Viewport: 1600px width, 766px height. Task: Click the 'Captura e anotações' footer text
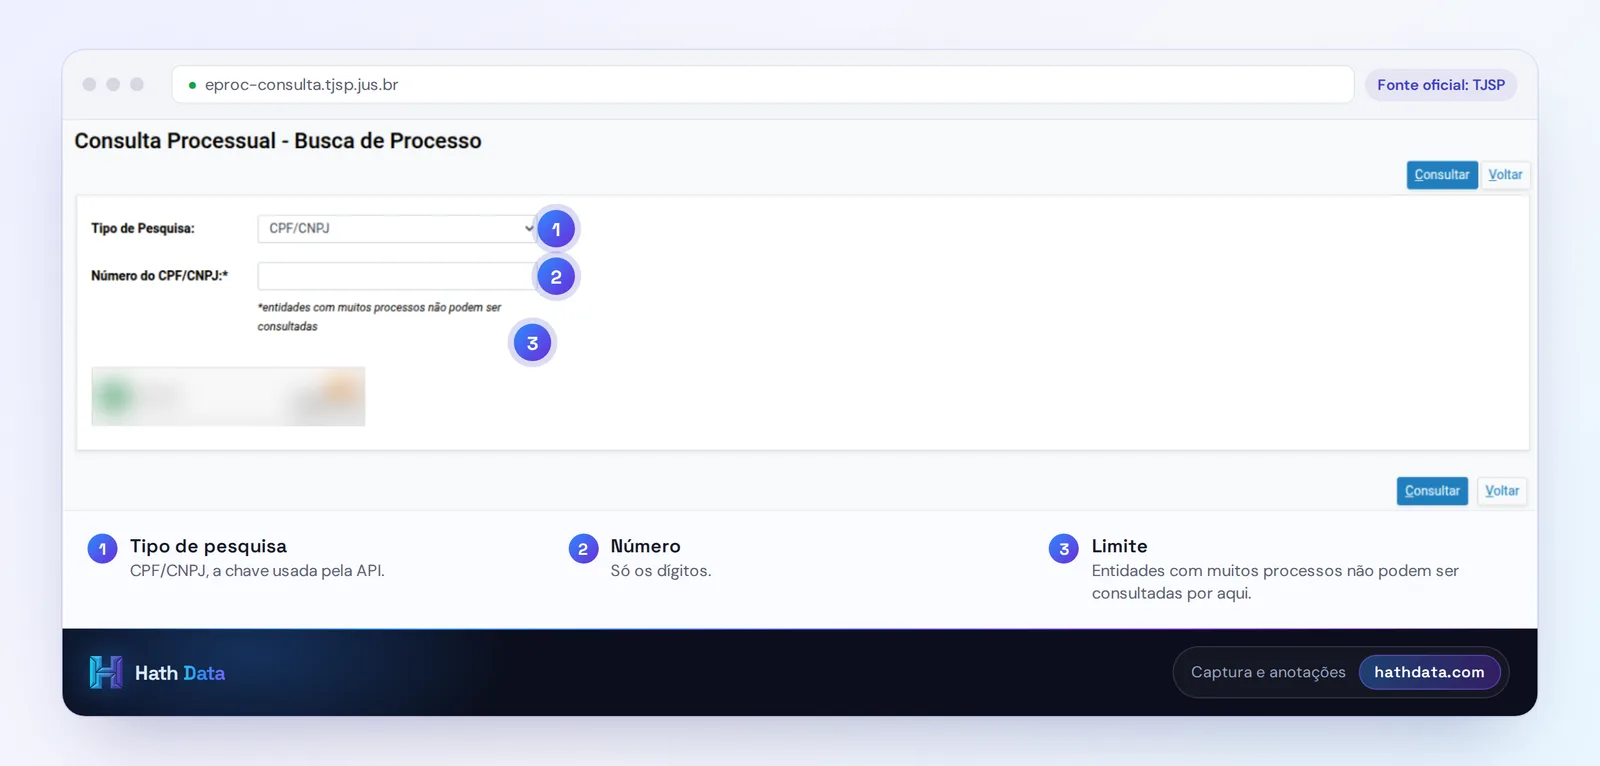(x=1268, y=672)
